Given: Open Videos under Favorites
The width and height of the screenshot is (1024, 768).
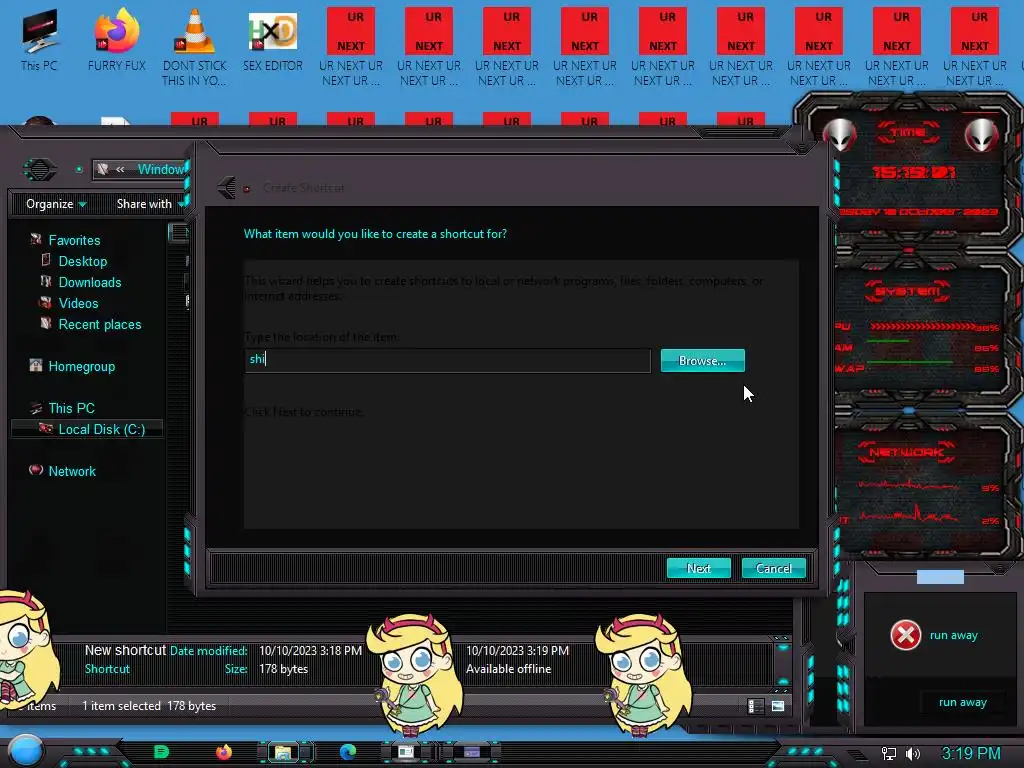Looking at the screenshot, I should pos(78,303).
